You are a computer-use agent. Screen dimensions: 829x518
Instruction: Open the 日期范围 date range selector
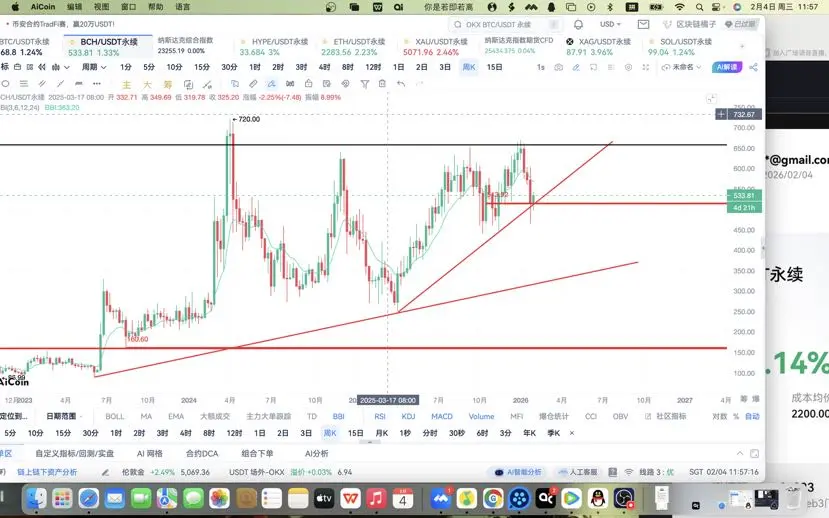click(63, 417)
